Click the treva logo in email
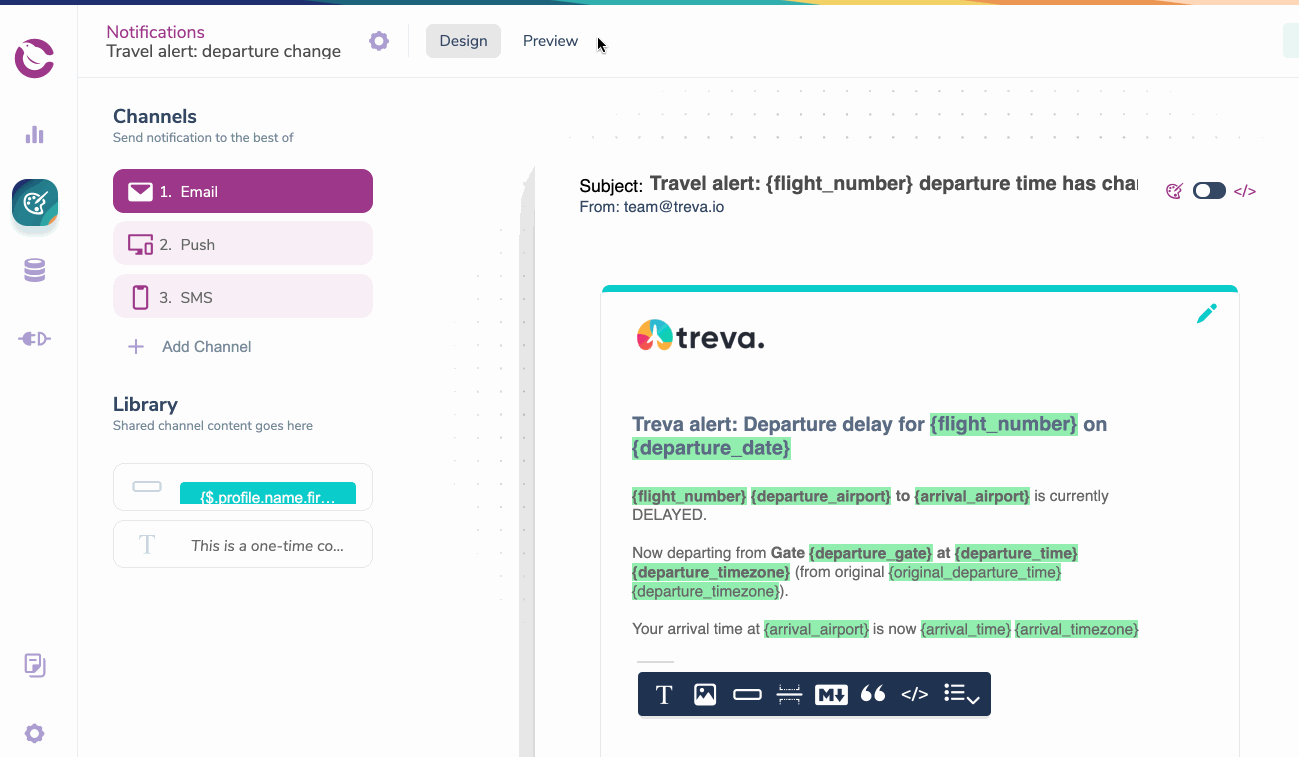The width and height of the screenshot is (1299, 757). 700,337
